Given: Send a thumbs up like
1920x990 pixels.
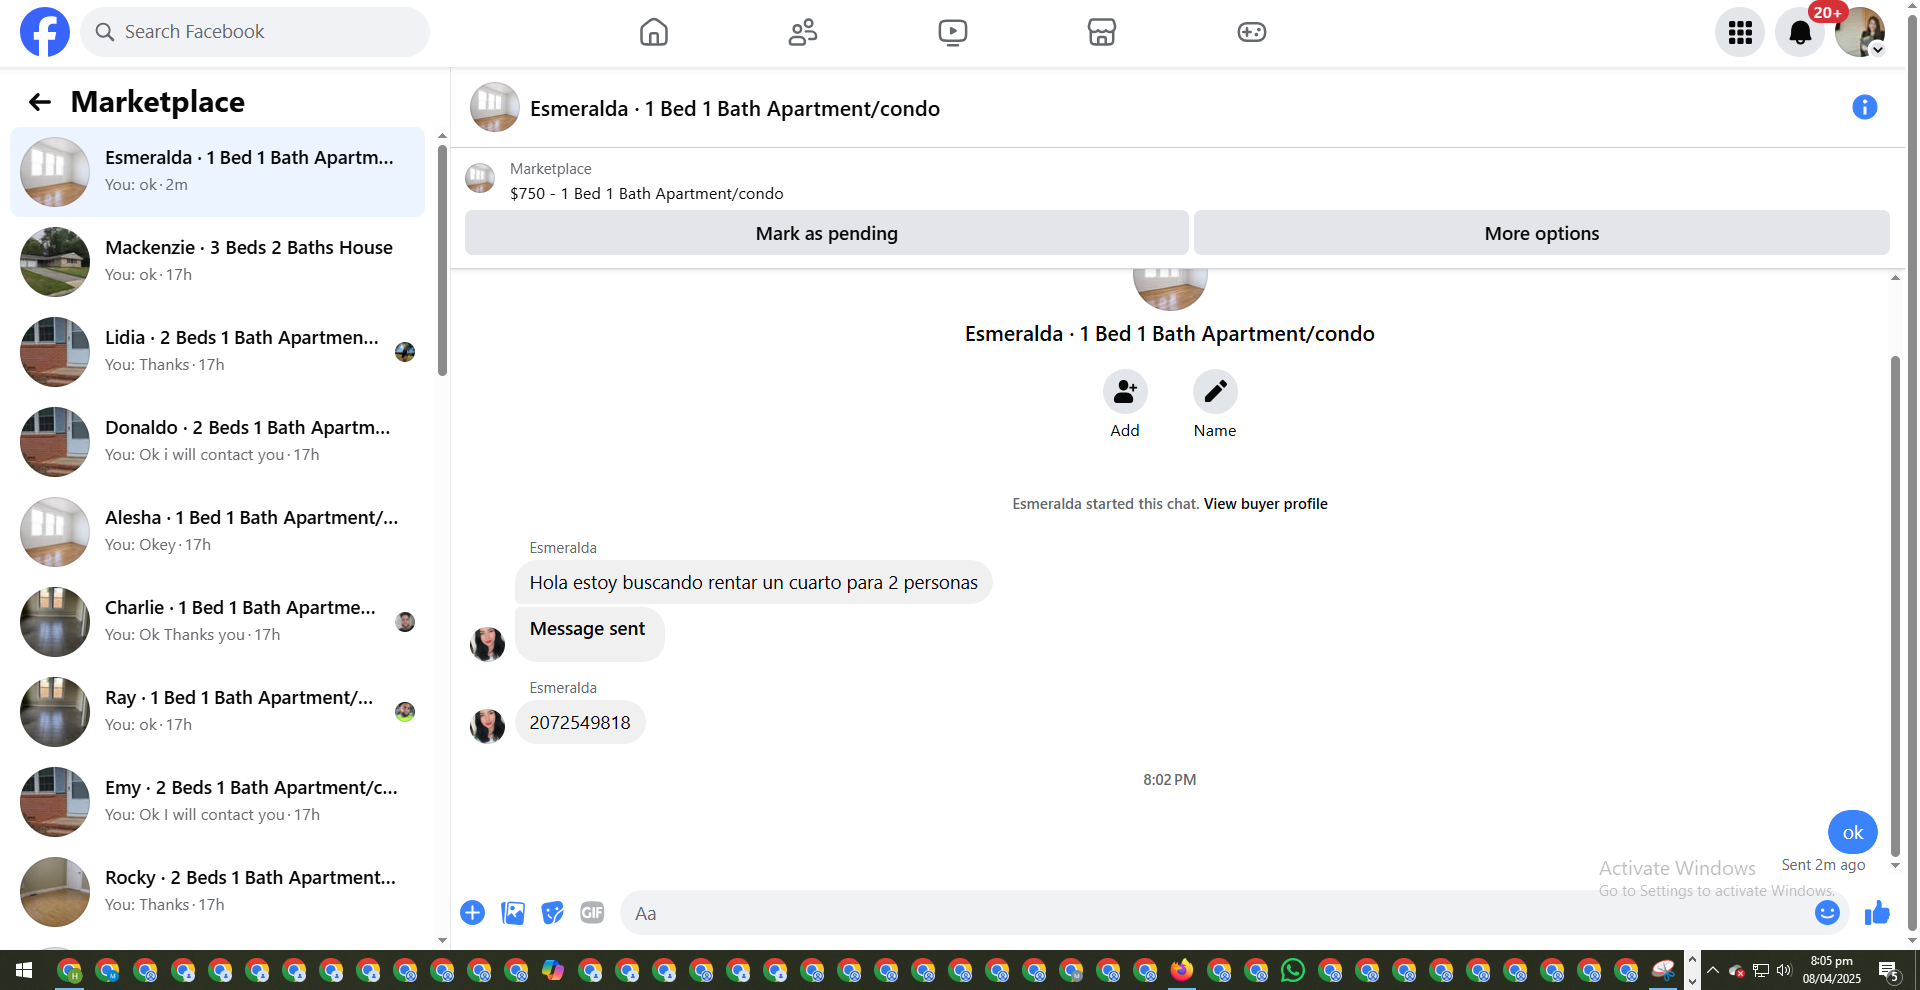Looking at the screenshot, I should (x=1877, y=912).
